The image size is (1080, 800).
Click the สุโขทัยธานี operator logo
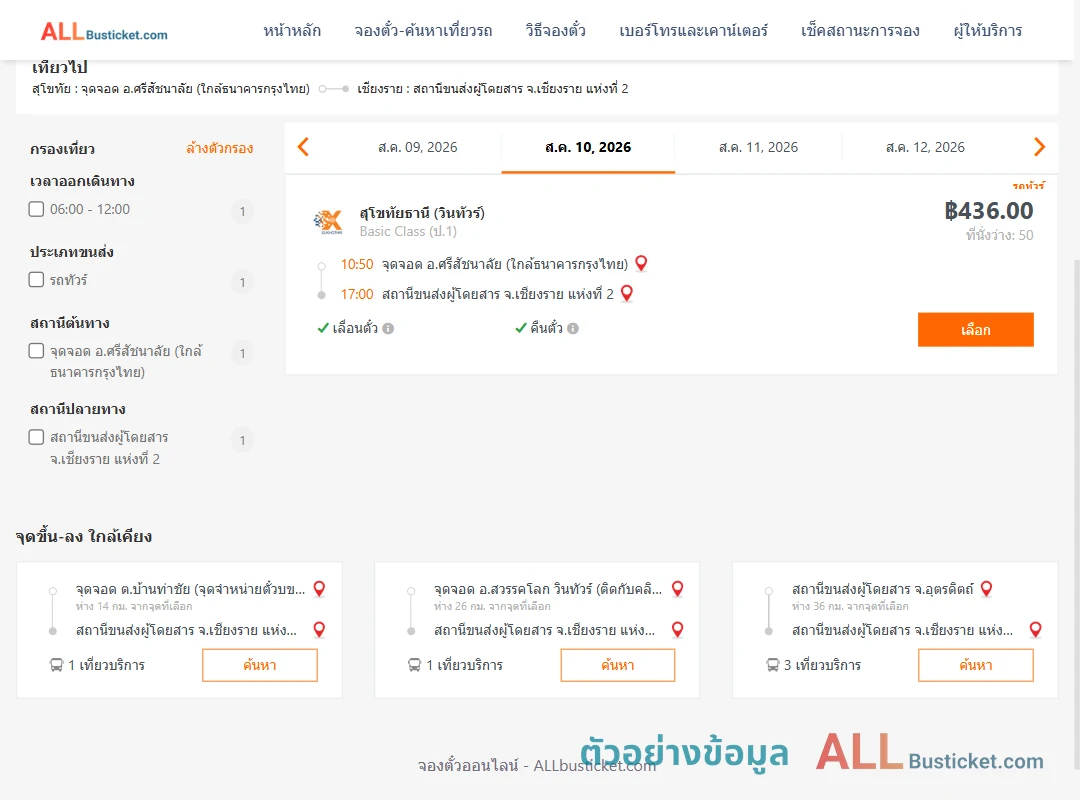pos(328,222)
